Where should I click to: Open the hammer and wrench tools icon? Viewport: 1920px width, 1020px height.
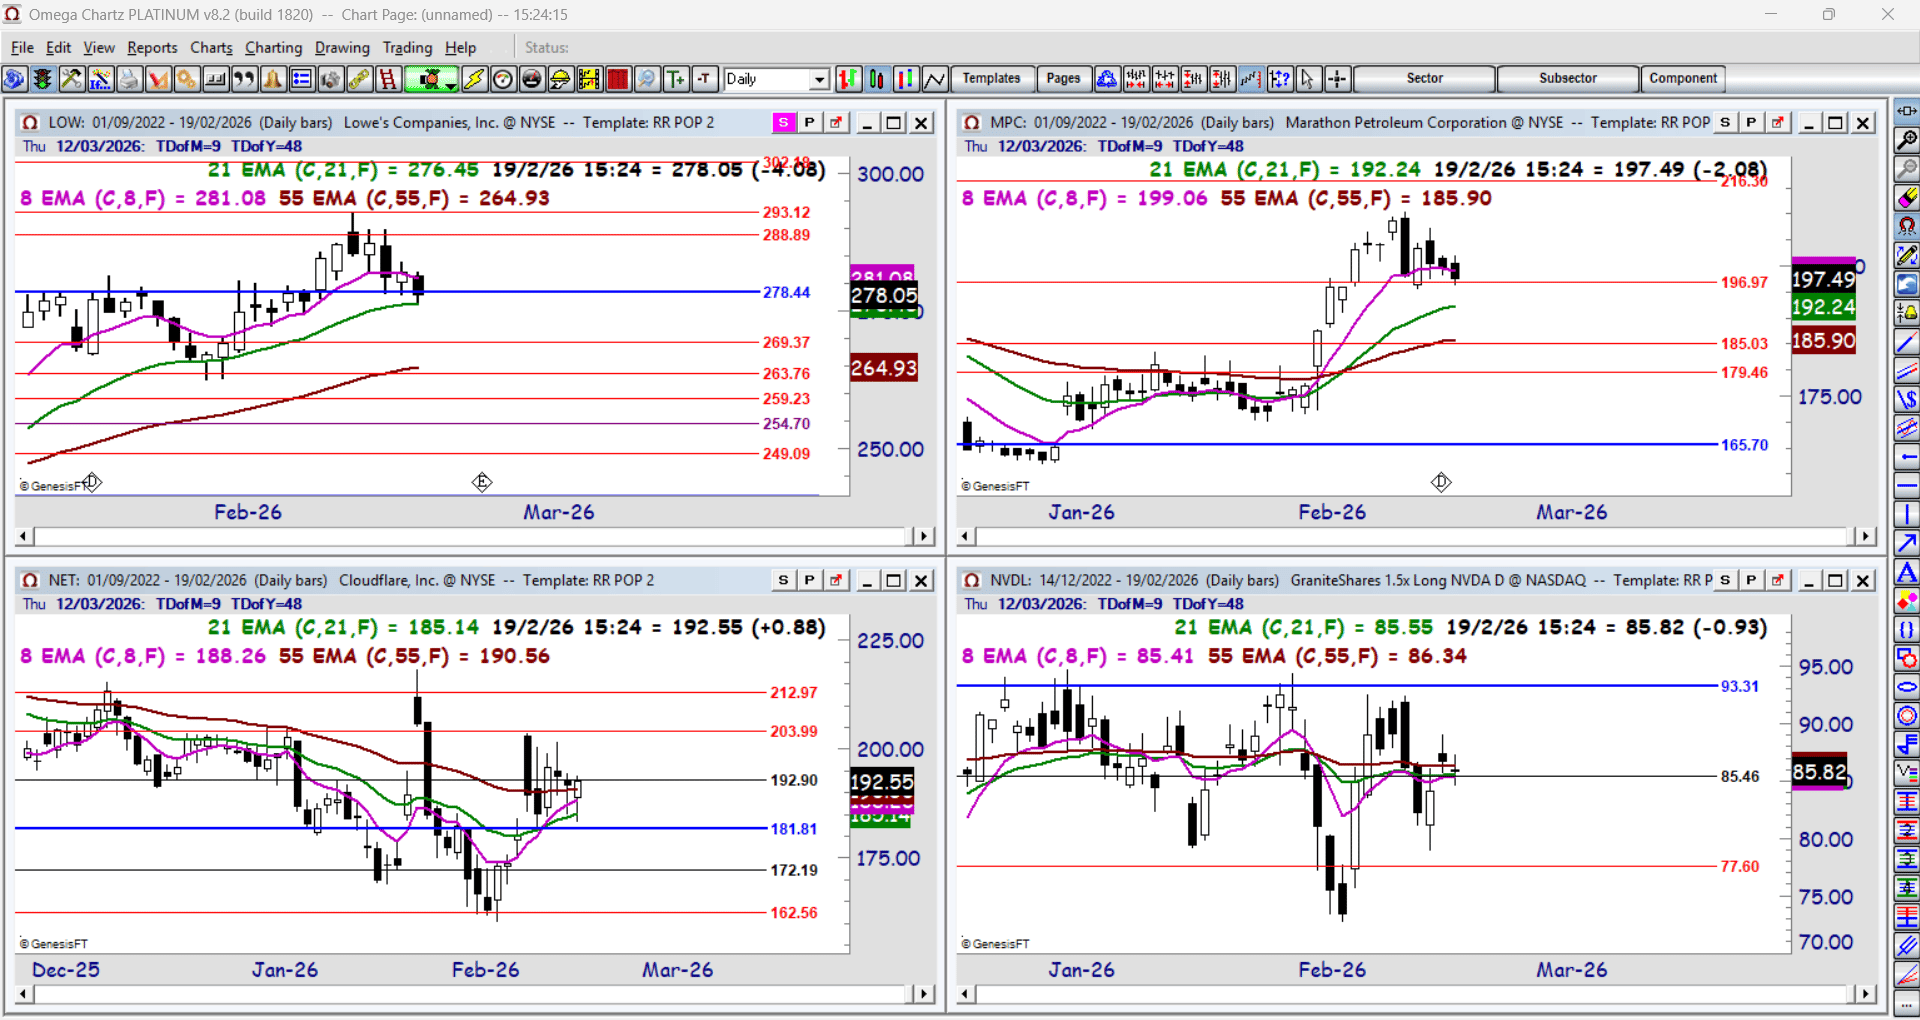click(x=71, y=79)
